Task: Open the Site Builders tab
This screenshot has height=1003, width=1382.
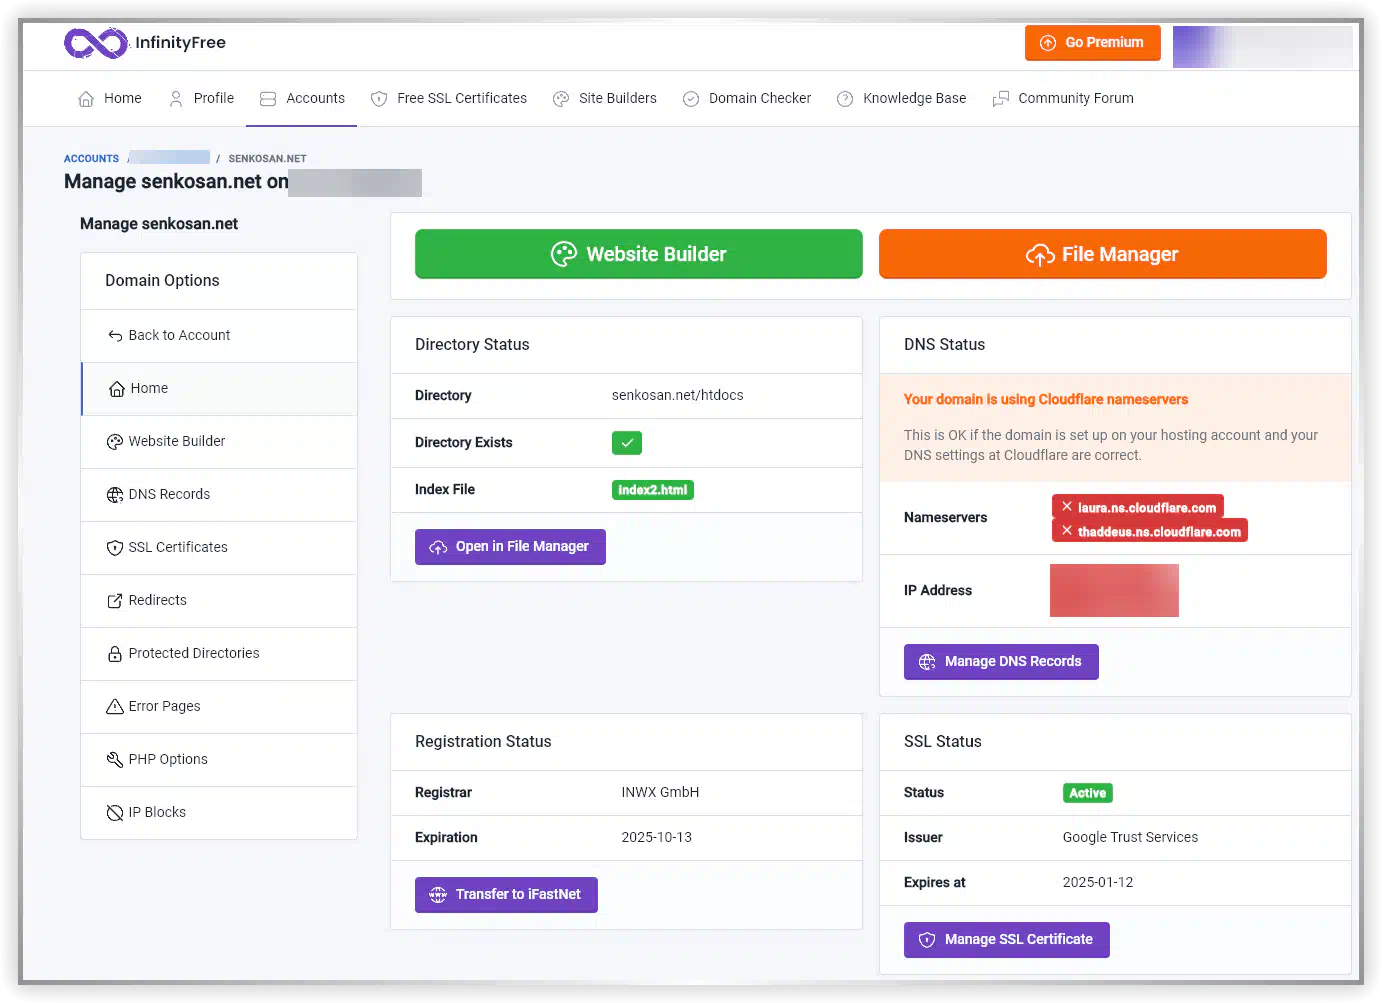Action: 605,98
